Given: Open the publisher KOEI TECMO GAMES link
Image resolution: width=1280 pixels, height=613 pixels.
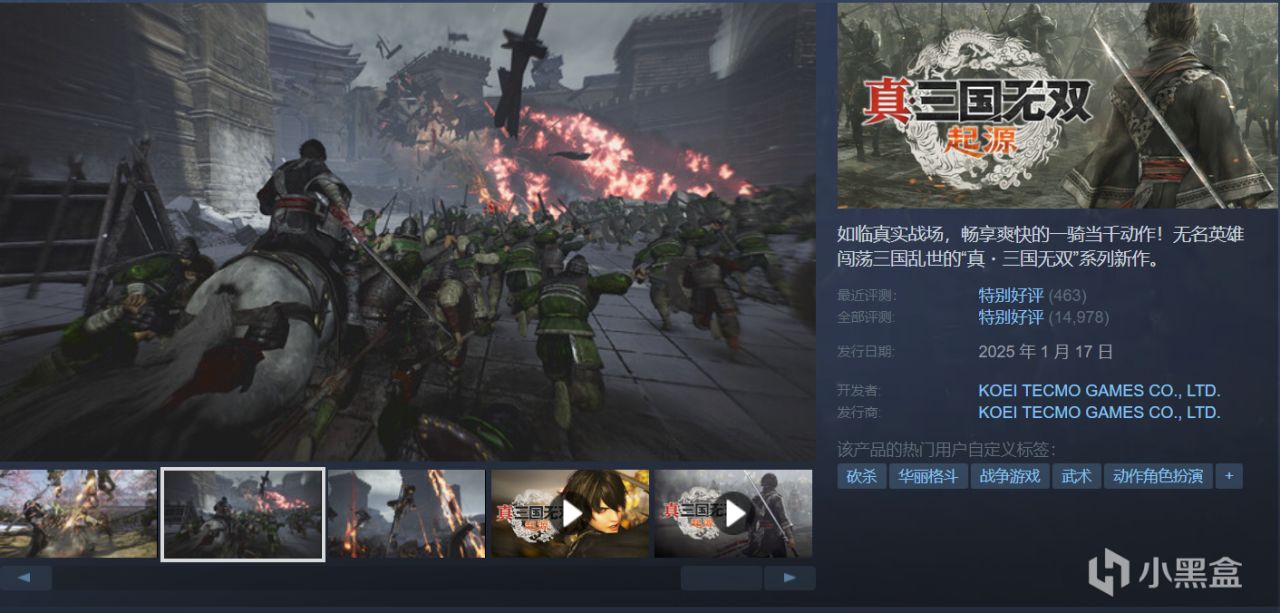Looking at the screenshot, I should [1099, 412].
